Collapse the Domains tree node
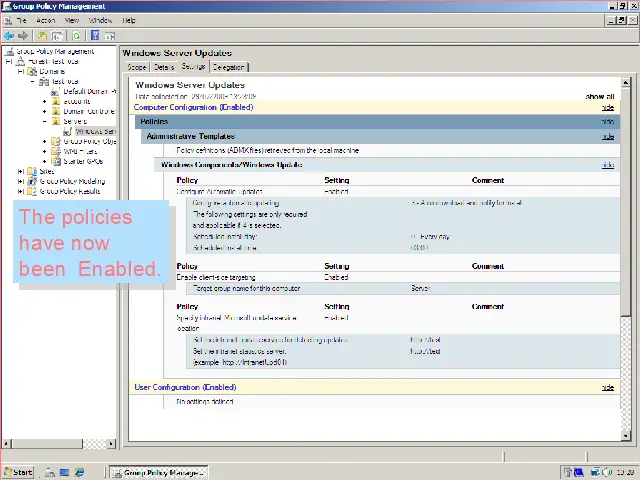 (21, 71)
